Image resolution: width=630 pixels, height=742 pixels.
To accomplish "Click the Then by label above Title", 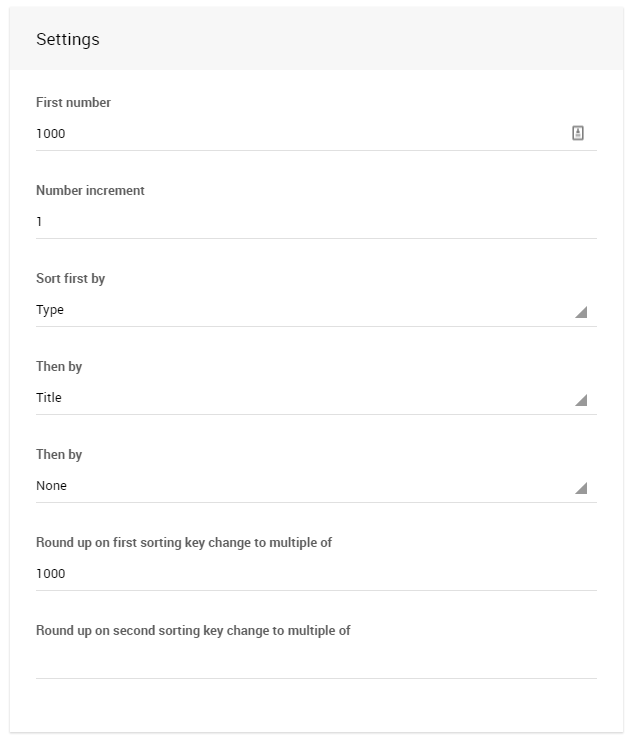I will 59,367.
